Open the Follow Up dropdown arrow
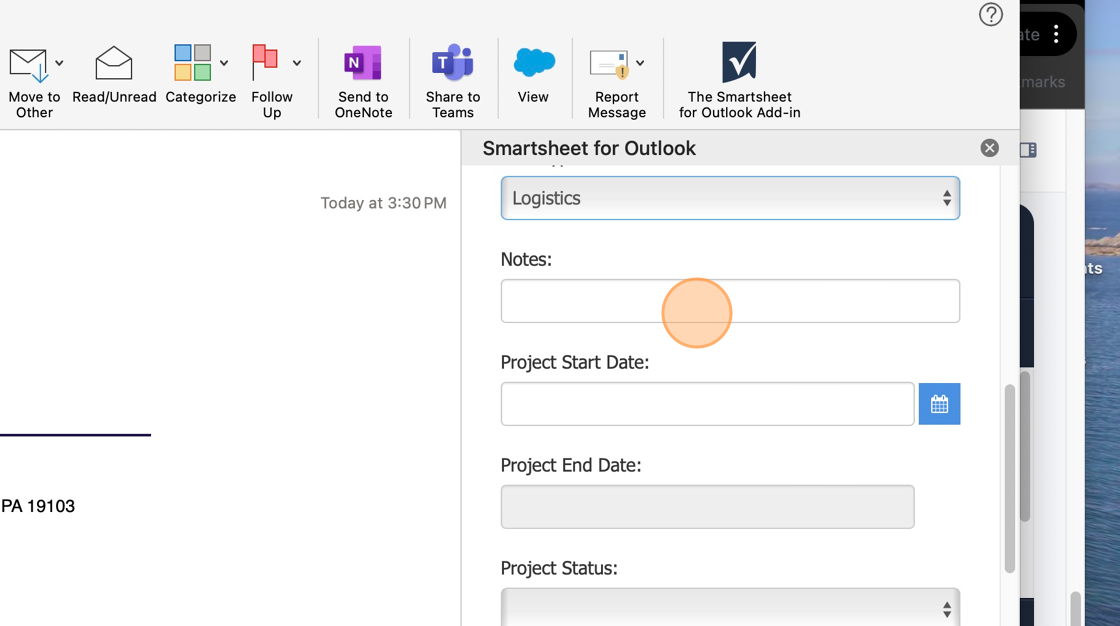The image size is (1120, 626). (296, 64)
